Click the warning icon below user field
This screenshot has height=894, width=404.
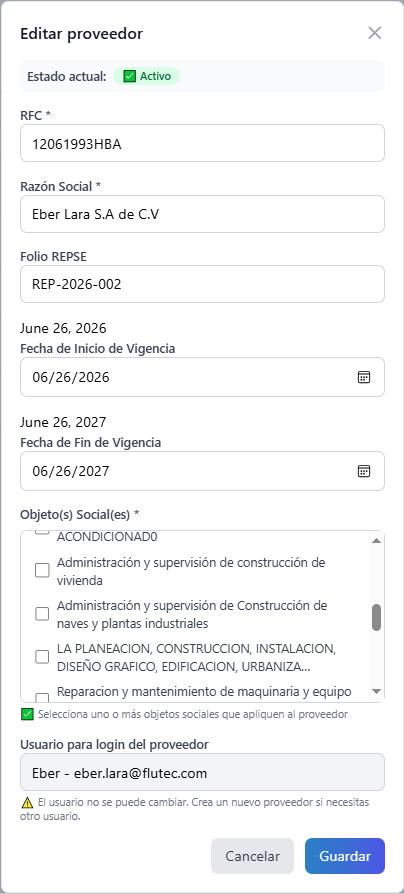[27, 803]
